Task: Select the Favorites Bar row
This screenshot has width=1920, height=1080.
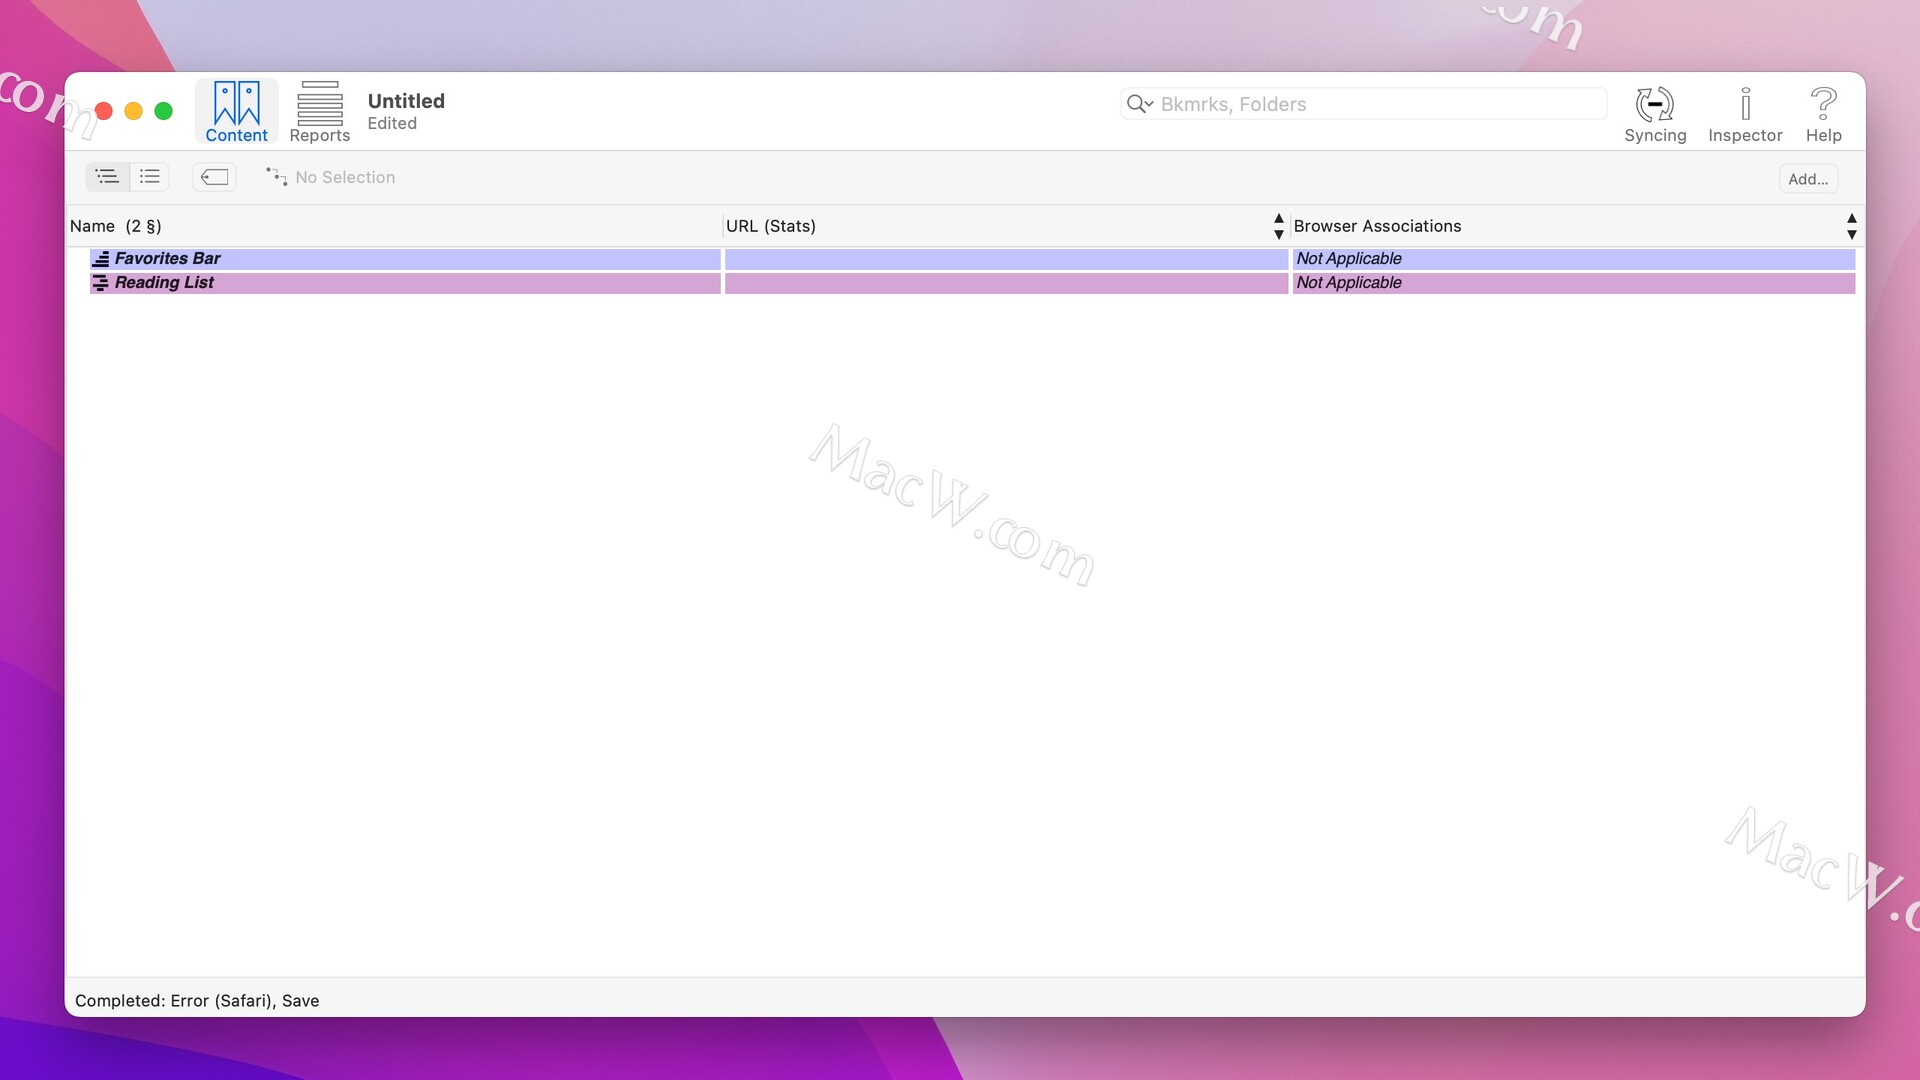Action: [972, 259]
